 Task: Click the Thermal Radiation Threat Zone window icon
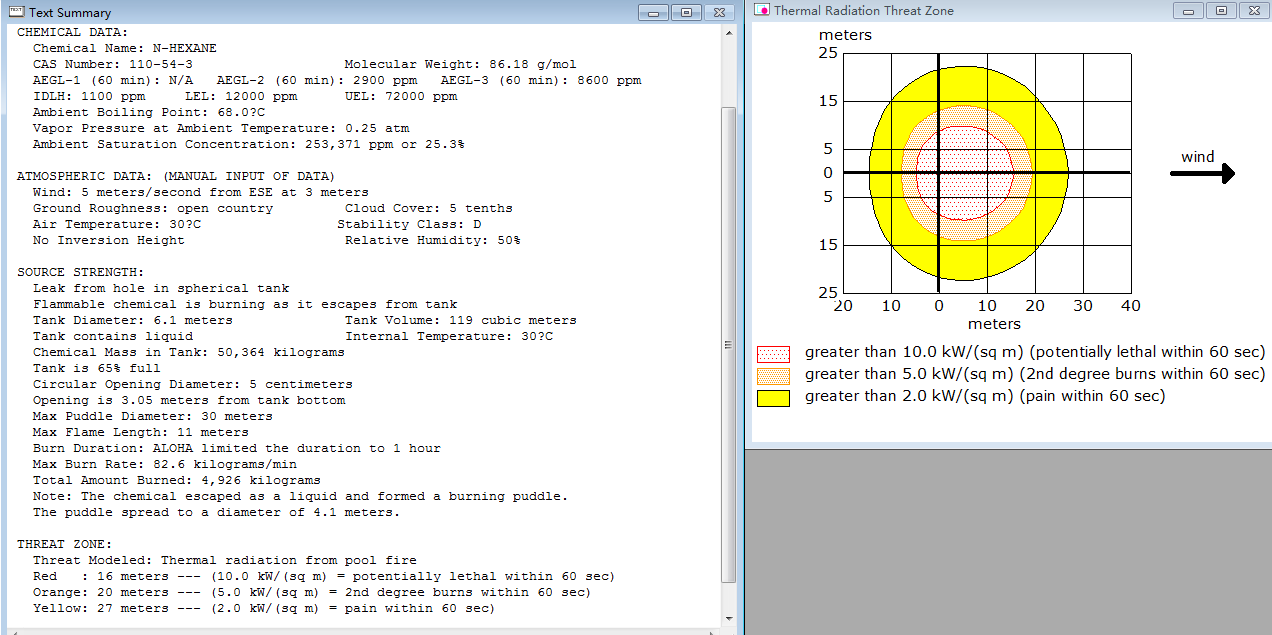pyautogui.click(x=762, y=10)
